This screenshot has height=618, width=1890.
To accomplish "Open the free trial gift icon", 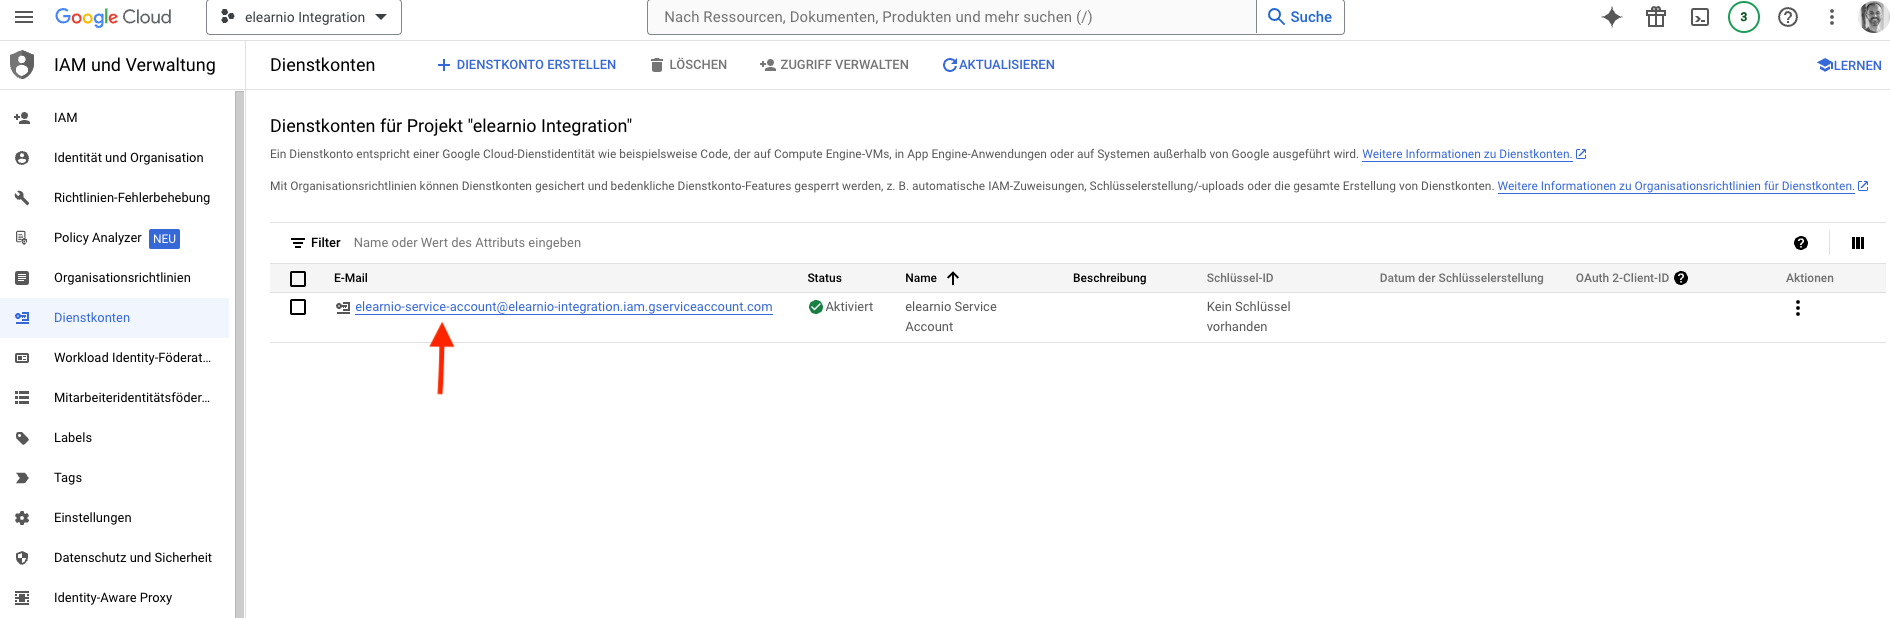I will pos(1656,17).
